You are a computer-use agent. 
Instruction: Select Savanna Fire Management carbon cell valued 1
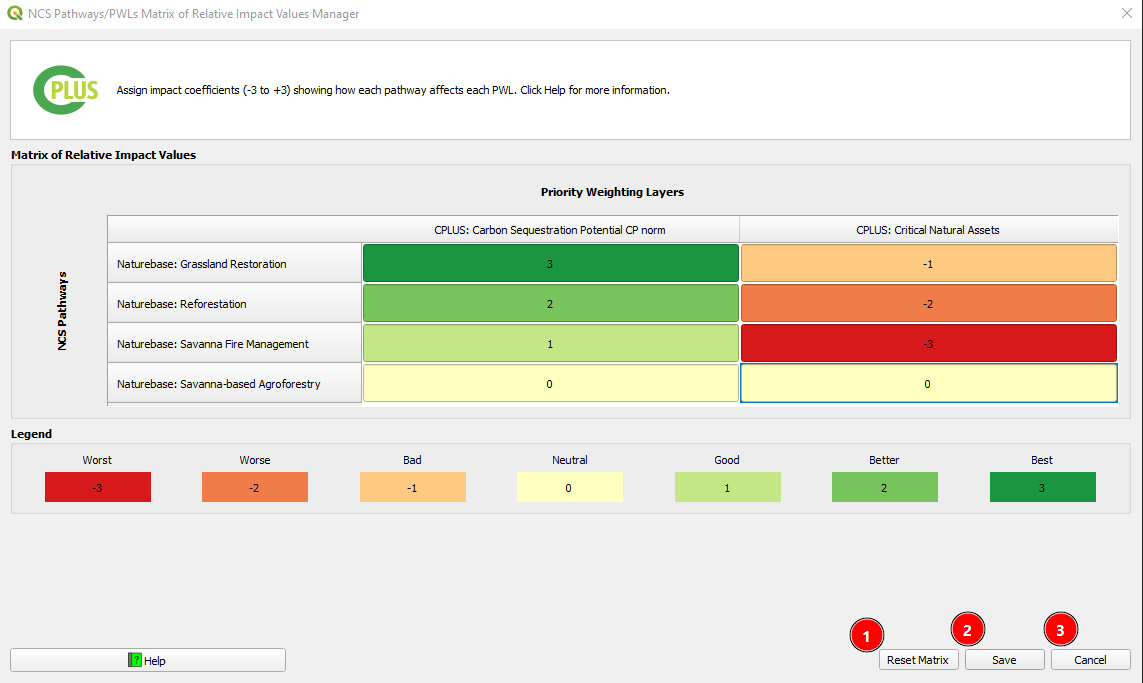click(550, 344)
